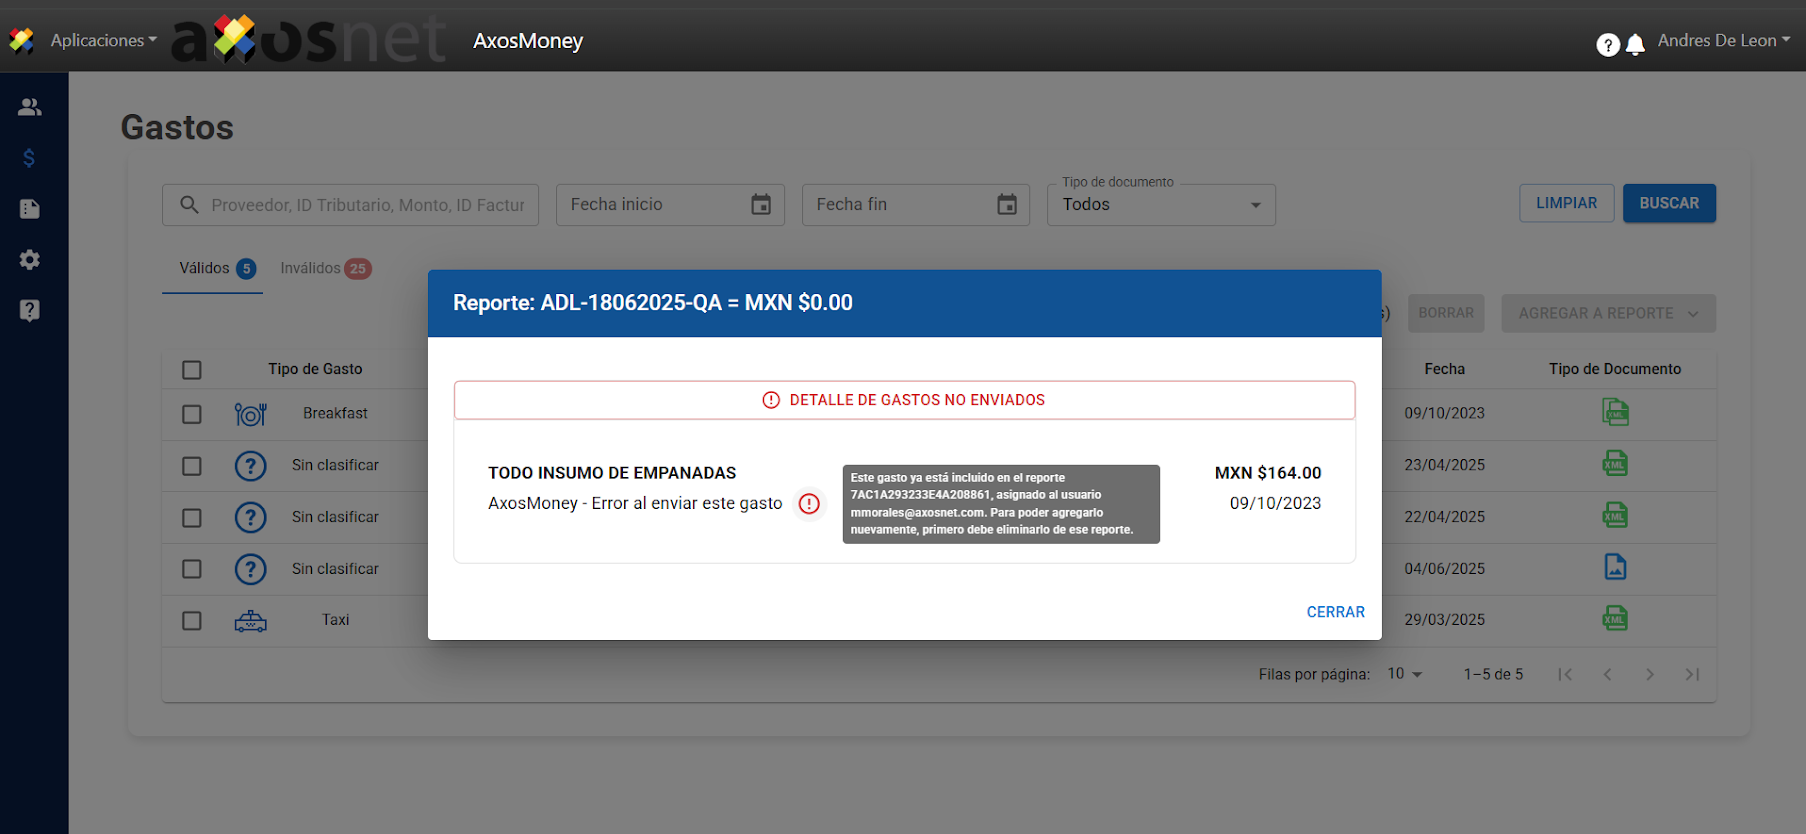Click the BUSCAR button
This screenshot has height=834, width=1806.
(x=1668, y=203)
